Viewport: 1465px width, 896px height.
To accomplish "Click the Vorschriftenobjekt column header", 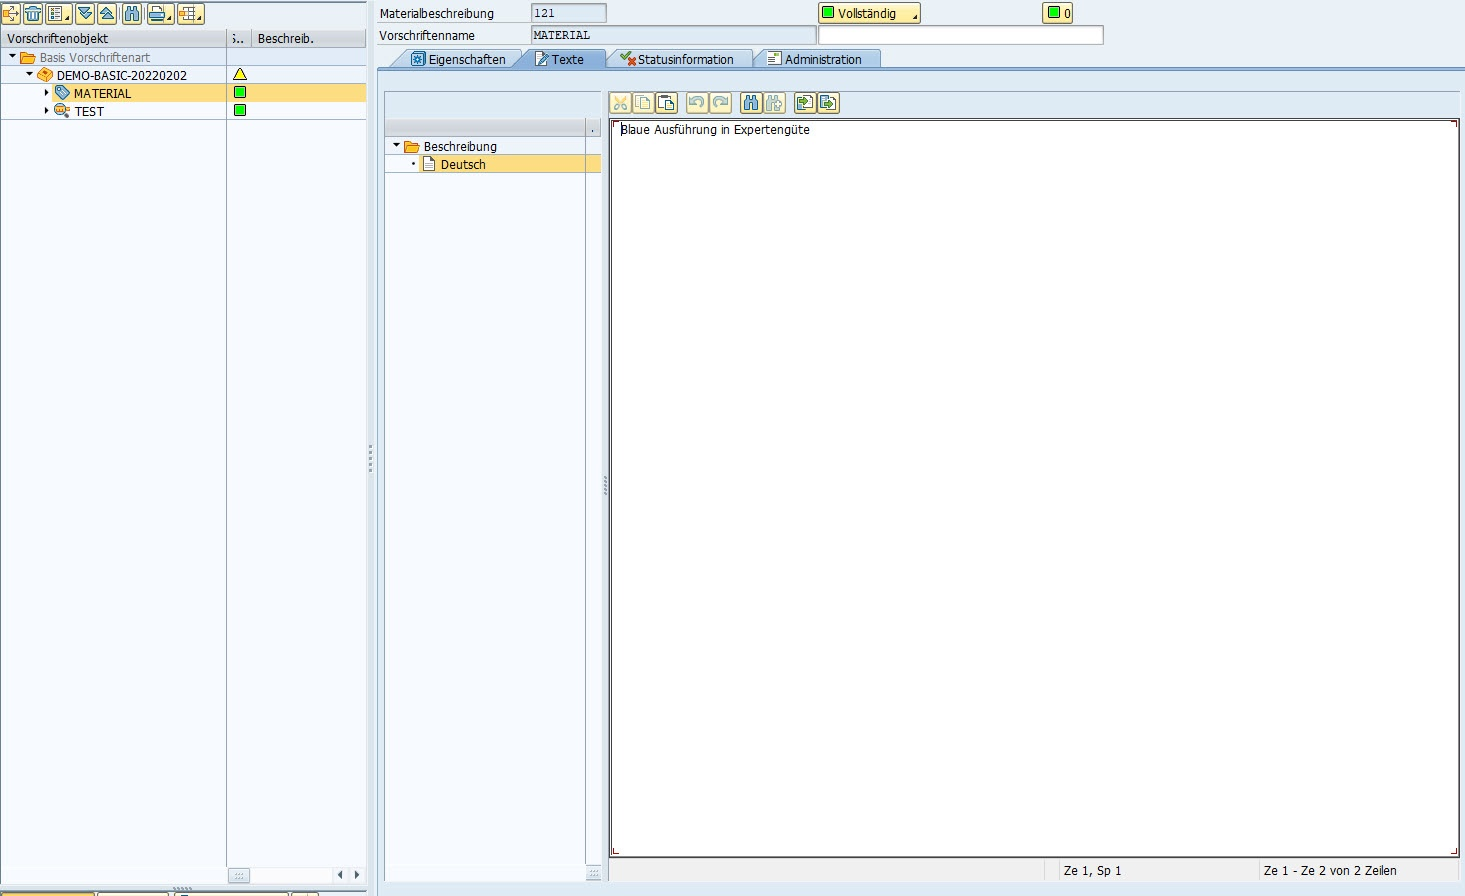I will coord(113,38).
